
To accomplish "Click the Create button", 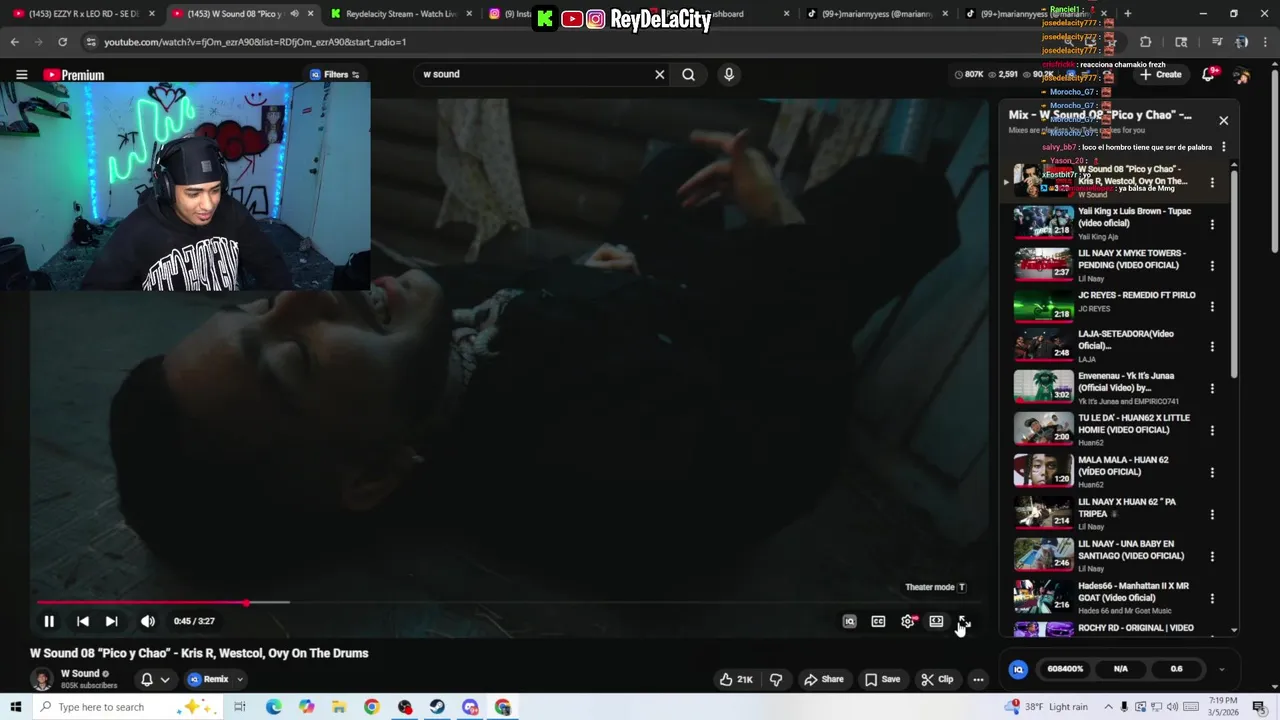I will (x=1160, y=74).
